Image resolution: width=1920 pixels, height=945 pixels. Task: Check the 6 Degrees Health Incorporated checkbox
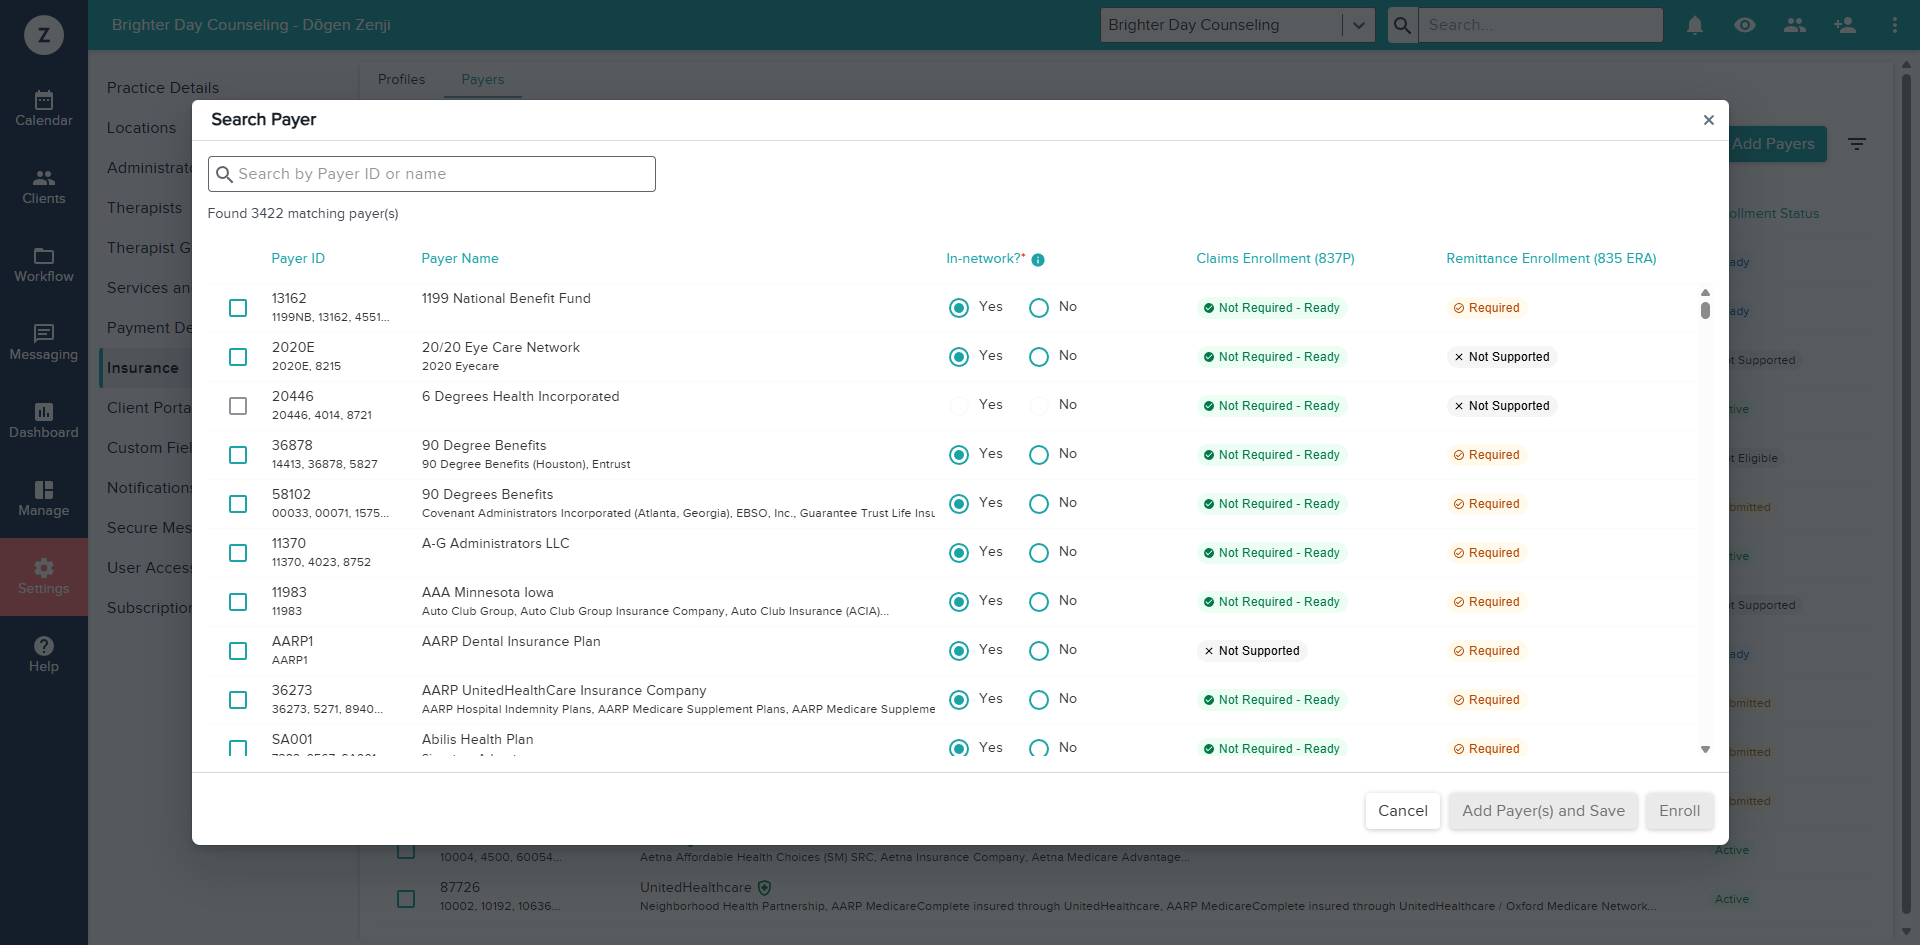click(238, 406)
